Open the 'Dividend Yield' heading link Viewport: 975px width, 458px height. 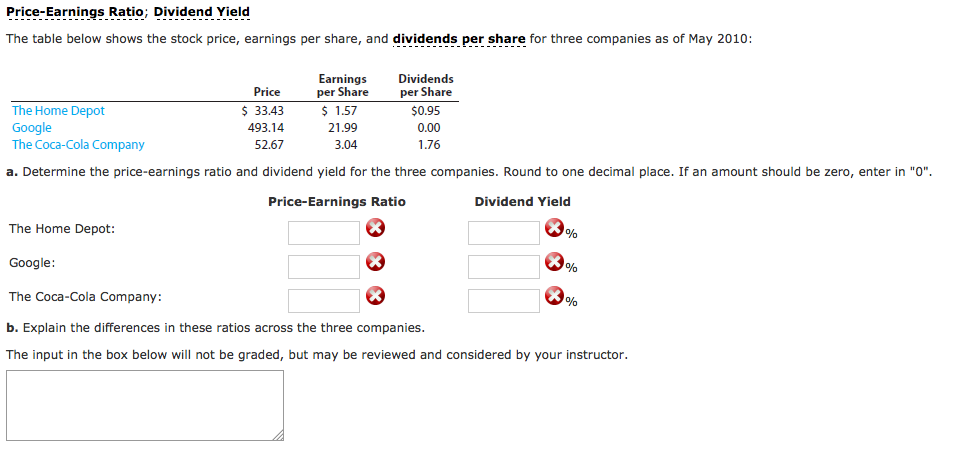(202, 12)
